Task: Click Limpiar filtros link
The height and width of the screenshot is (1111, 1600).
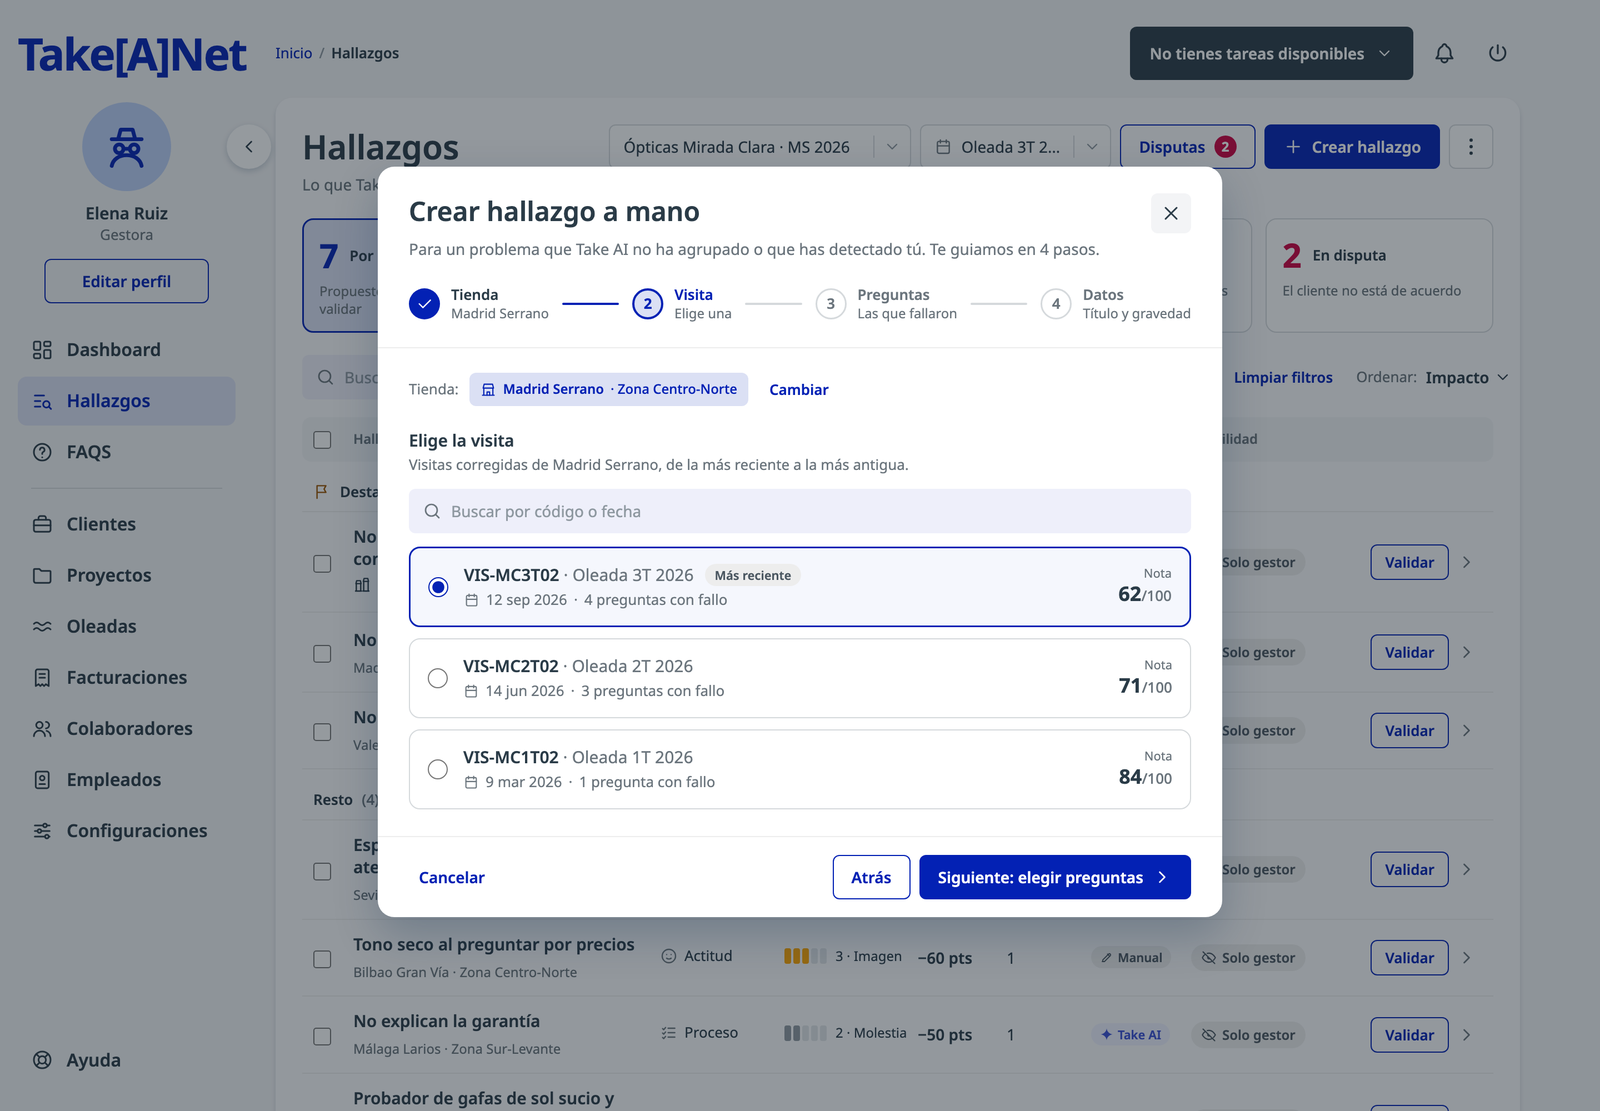Action: point(1283,377)
